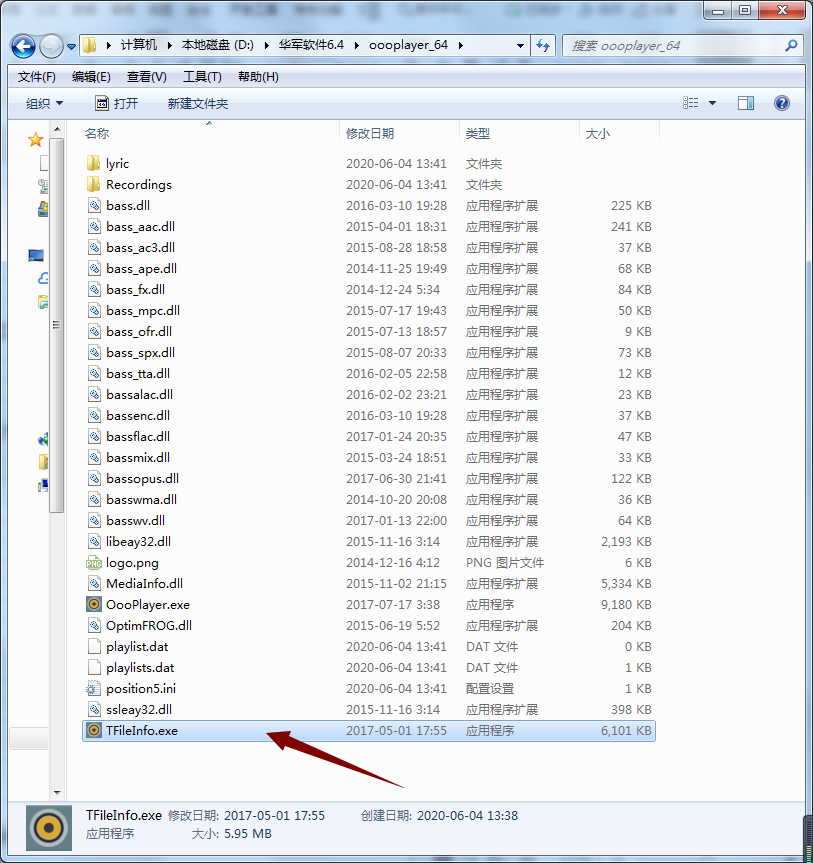This screenshot has height=863, width=813.
Task: Click the Favorites star icon in sidebar
Action: (36, 140)
